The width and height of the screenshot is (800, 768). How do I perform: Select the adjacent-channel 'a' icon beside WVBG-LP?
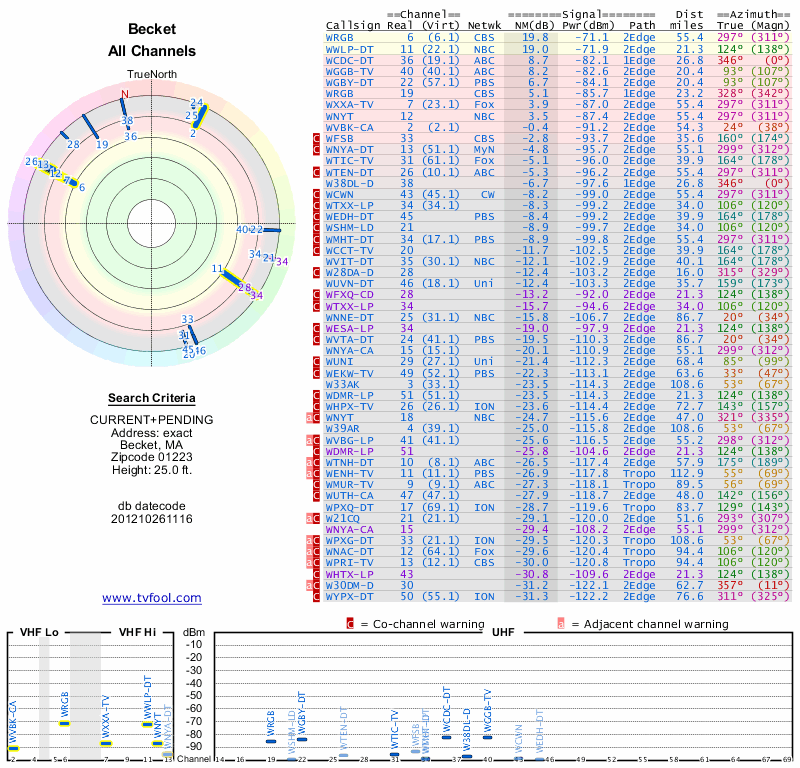[x=311, y=439]
